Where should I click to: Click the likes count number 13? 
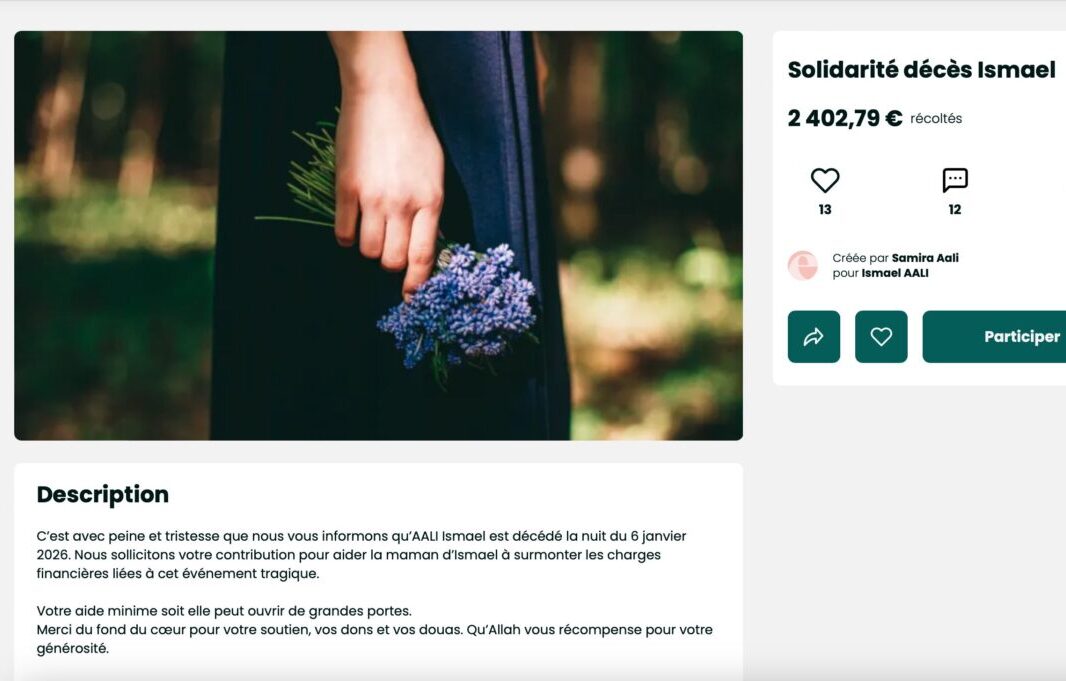pyautogui.click(x=825, y=210)
